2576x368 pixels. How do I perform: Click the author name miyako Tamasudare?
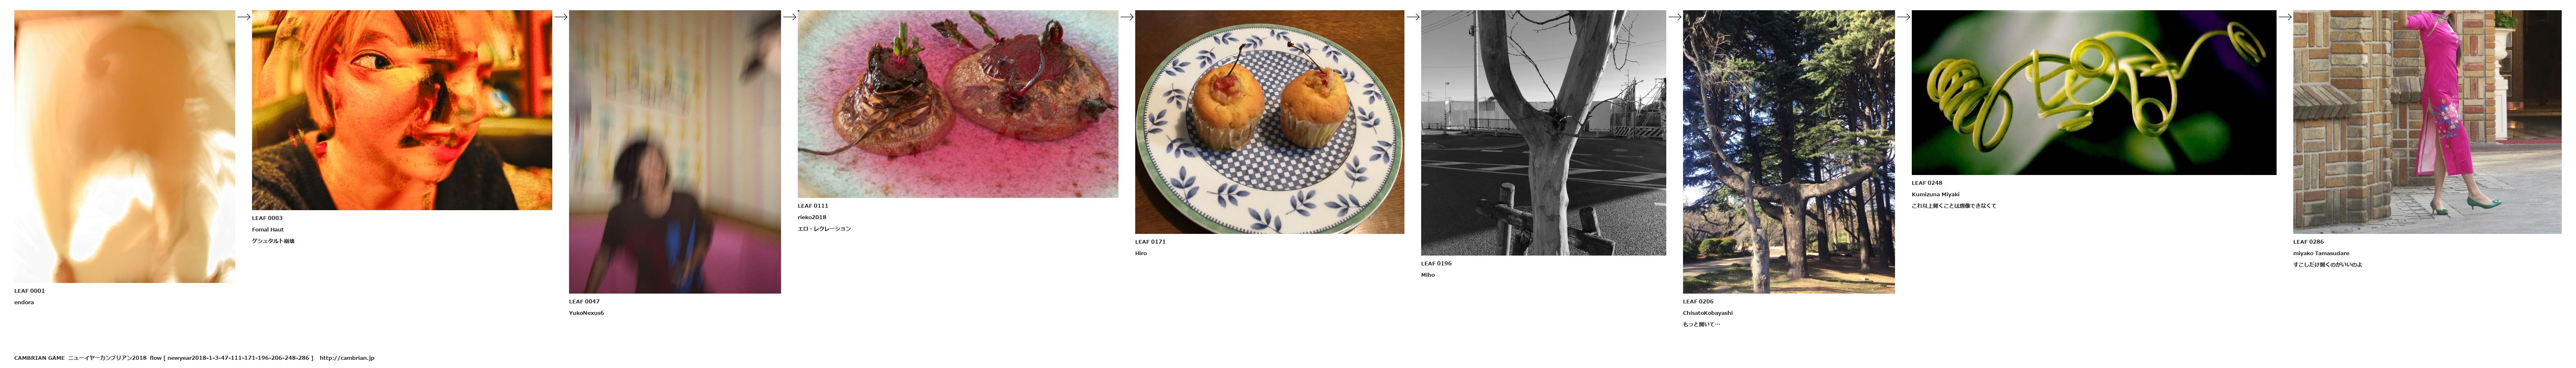click(x=2321, y=253)
